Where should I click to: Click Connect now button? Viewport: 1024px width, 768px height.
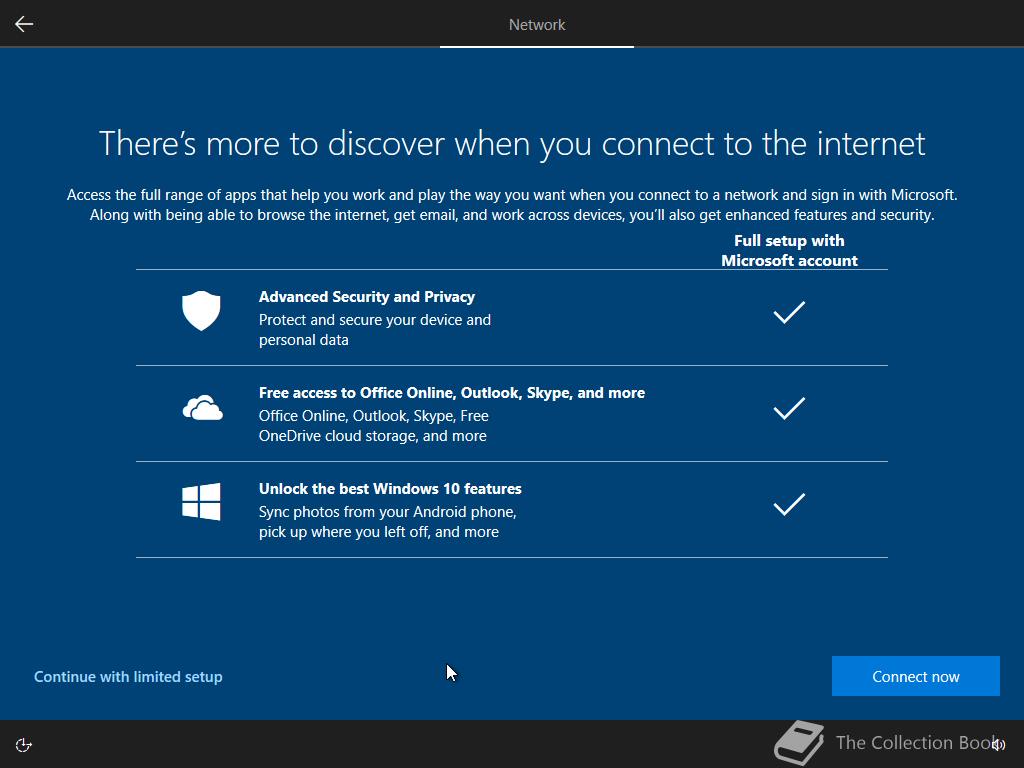(x=916, y=676)
